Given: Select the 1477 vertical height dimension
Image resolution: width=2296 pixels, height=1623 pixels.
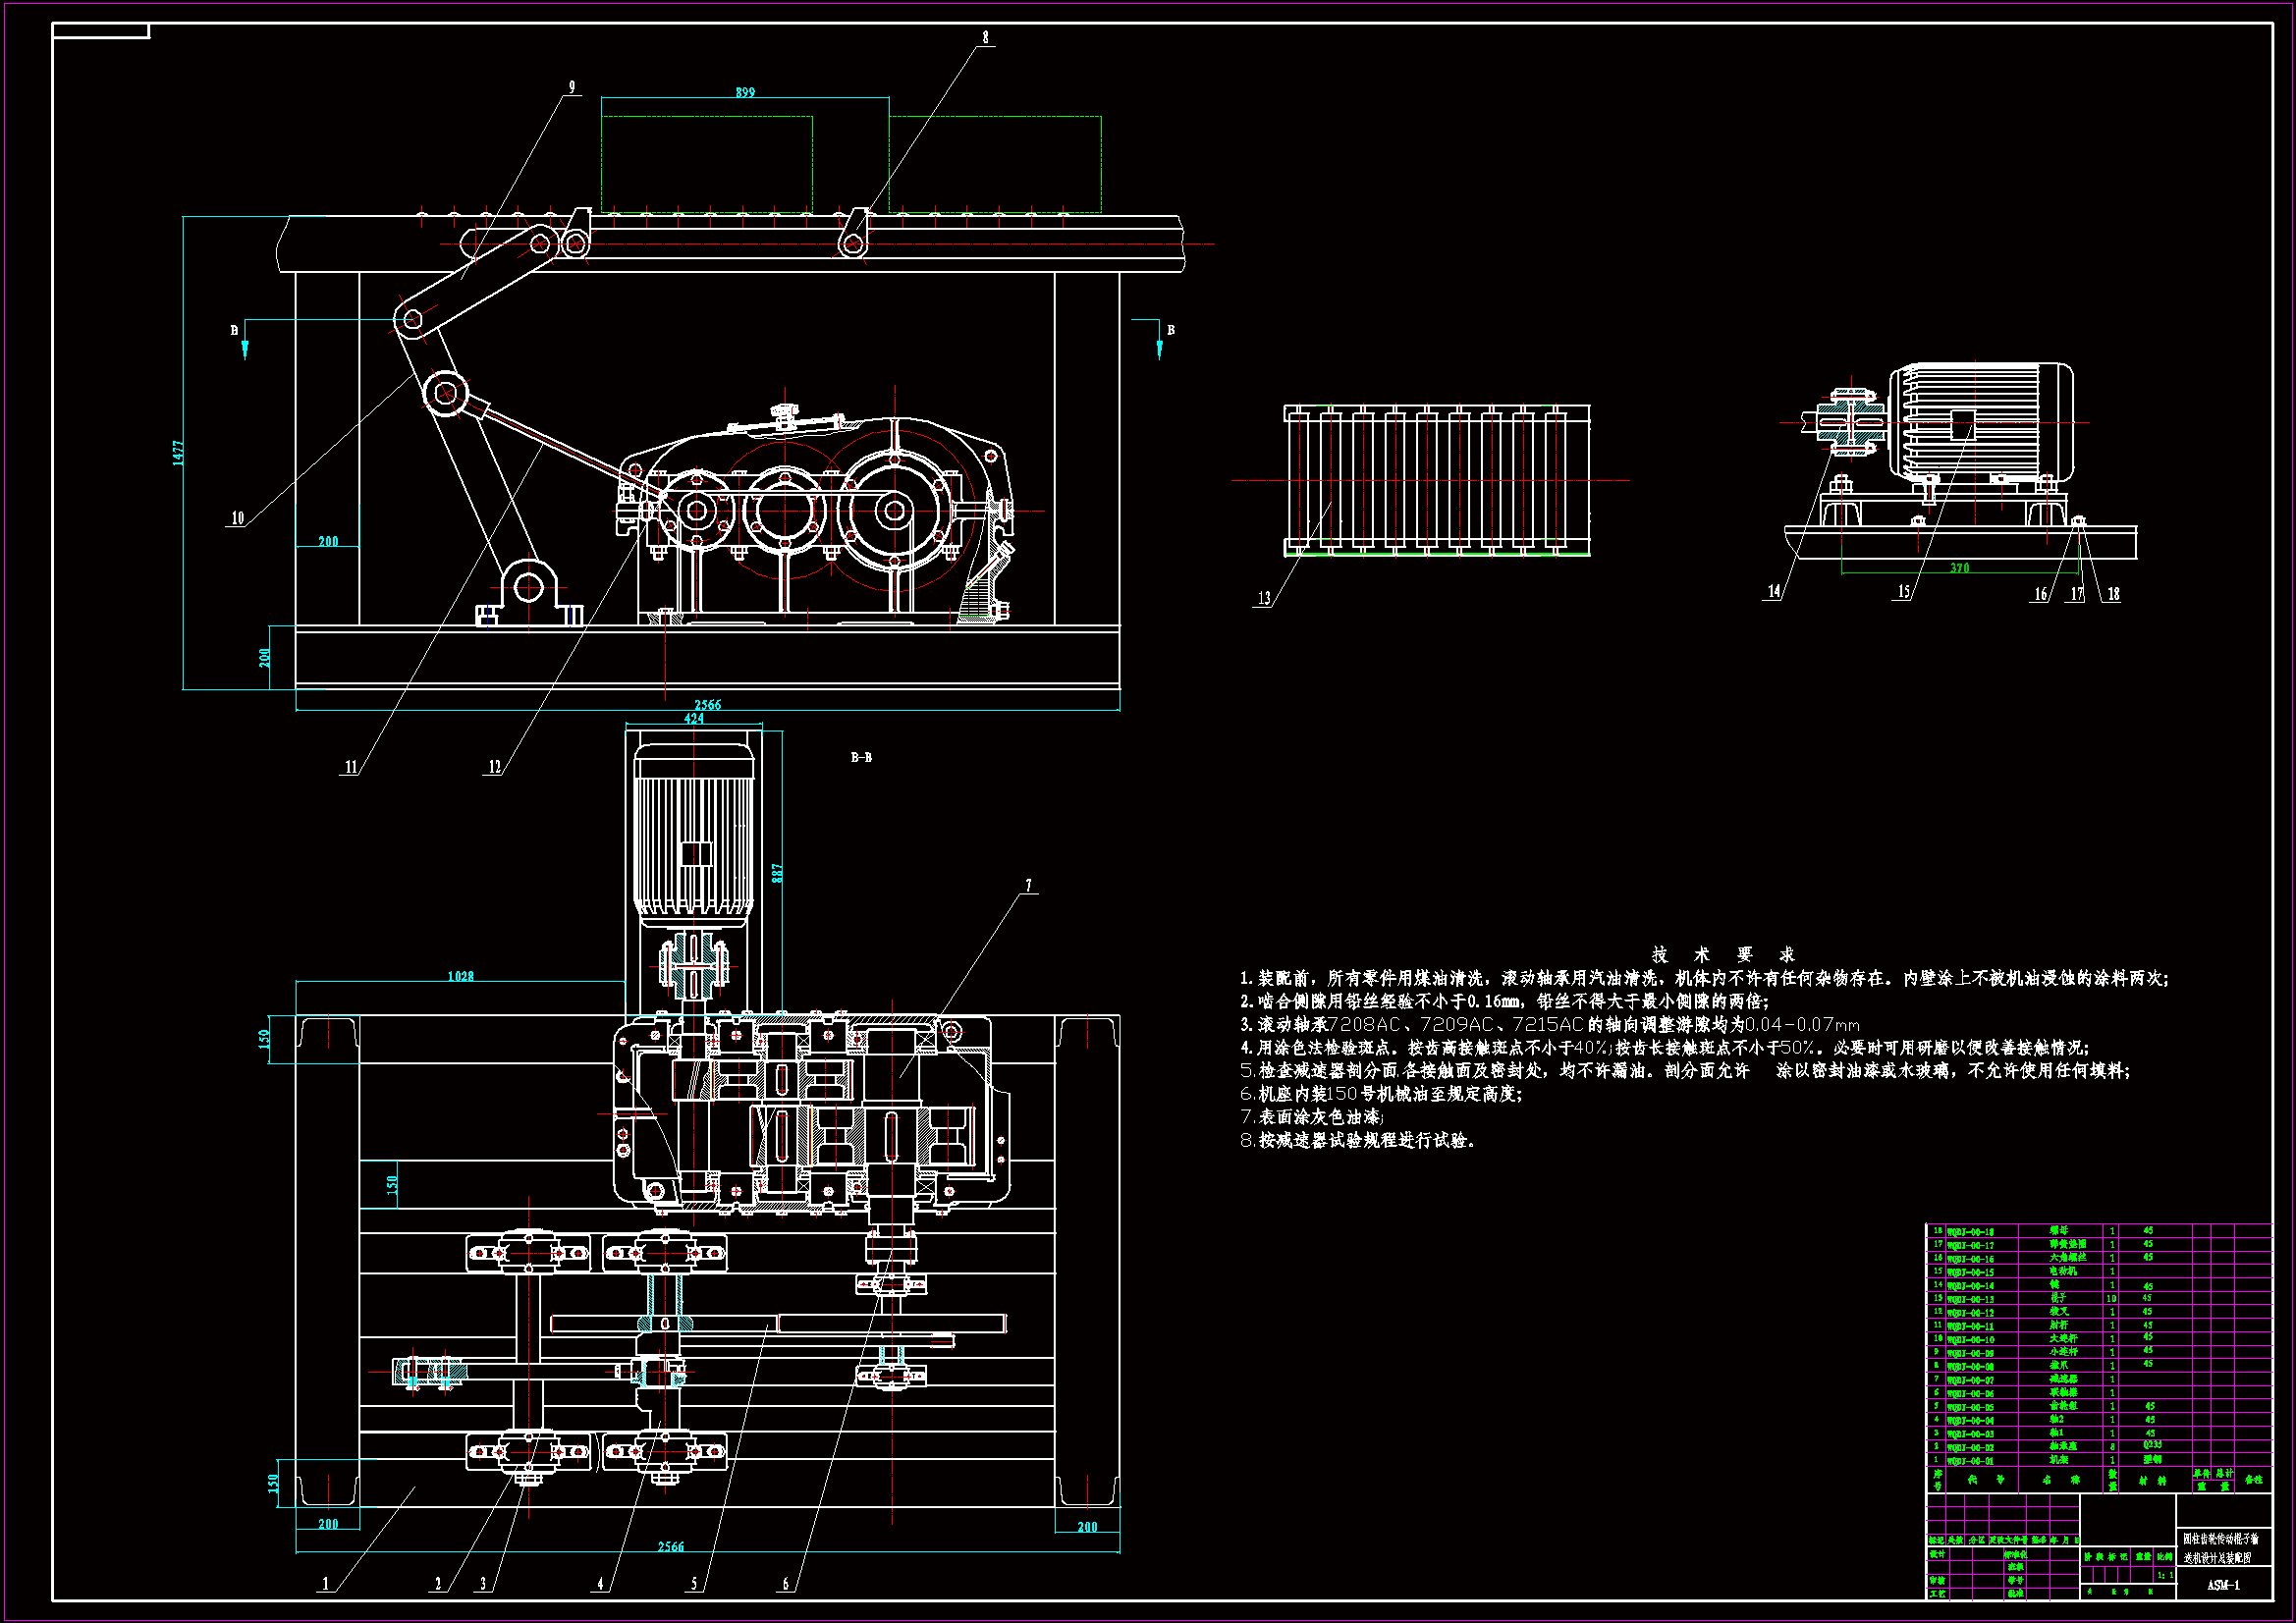Looking at the screenshot, I should 178,452.
